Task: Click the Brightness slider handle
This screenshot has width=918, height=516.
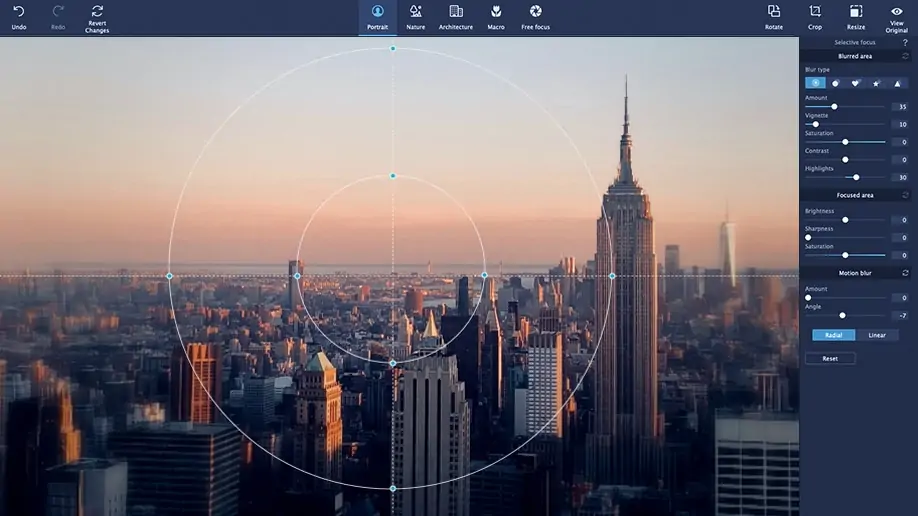Action: 845,220
